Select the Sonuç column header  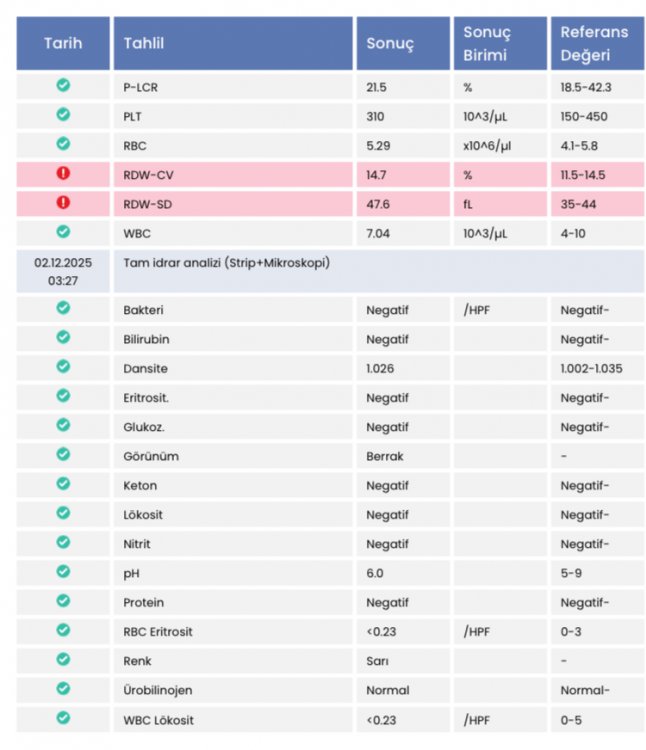coord(403,44)
